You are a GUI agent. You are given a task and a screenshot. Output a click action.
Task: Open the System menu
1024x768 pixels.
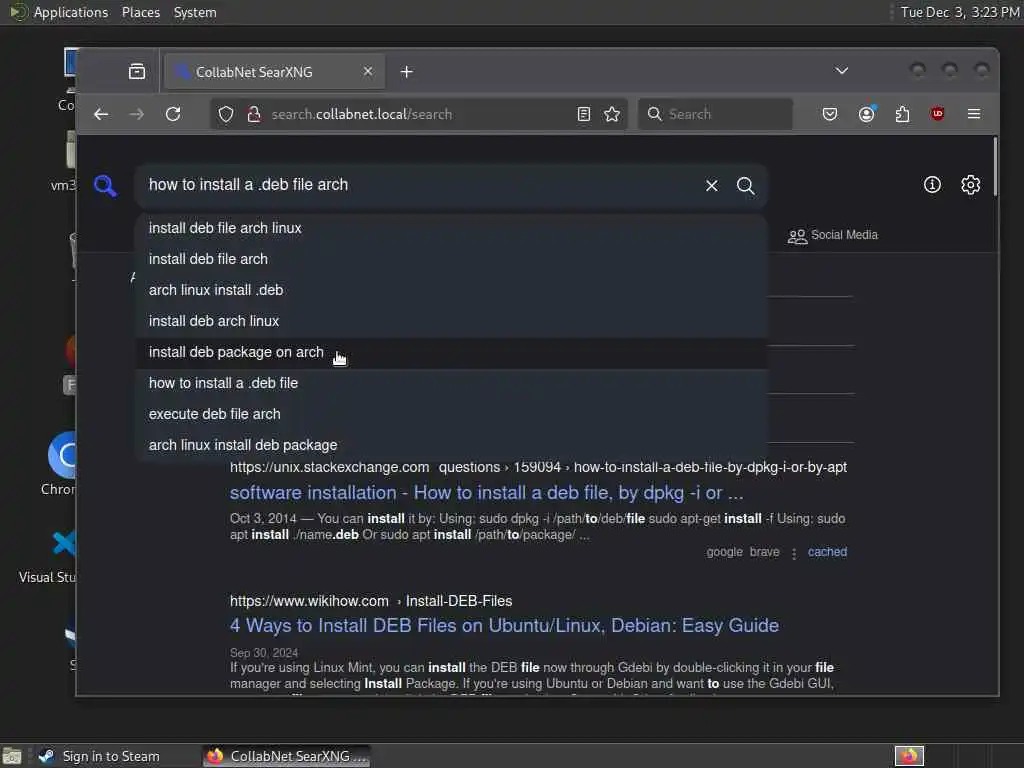click(x=195, y=12)
